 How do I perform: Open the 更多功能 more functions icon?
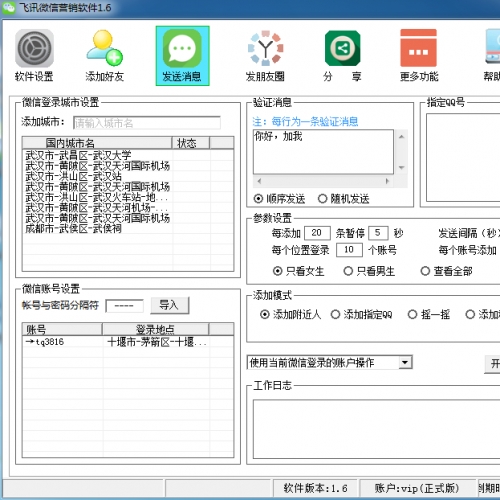coord(419,56)
